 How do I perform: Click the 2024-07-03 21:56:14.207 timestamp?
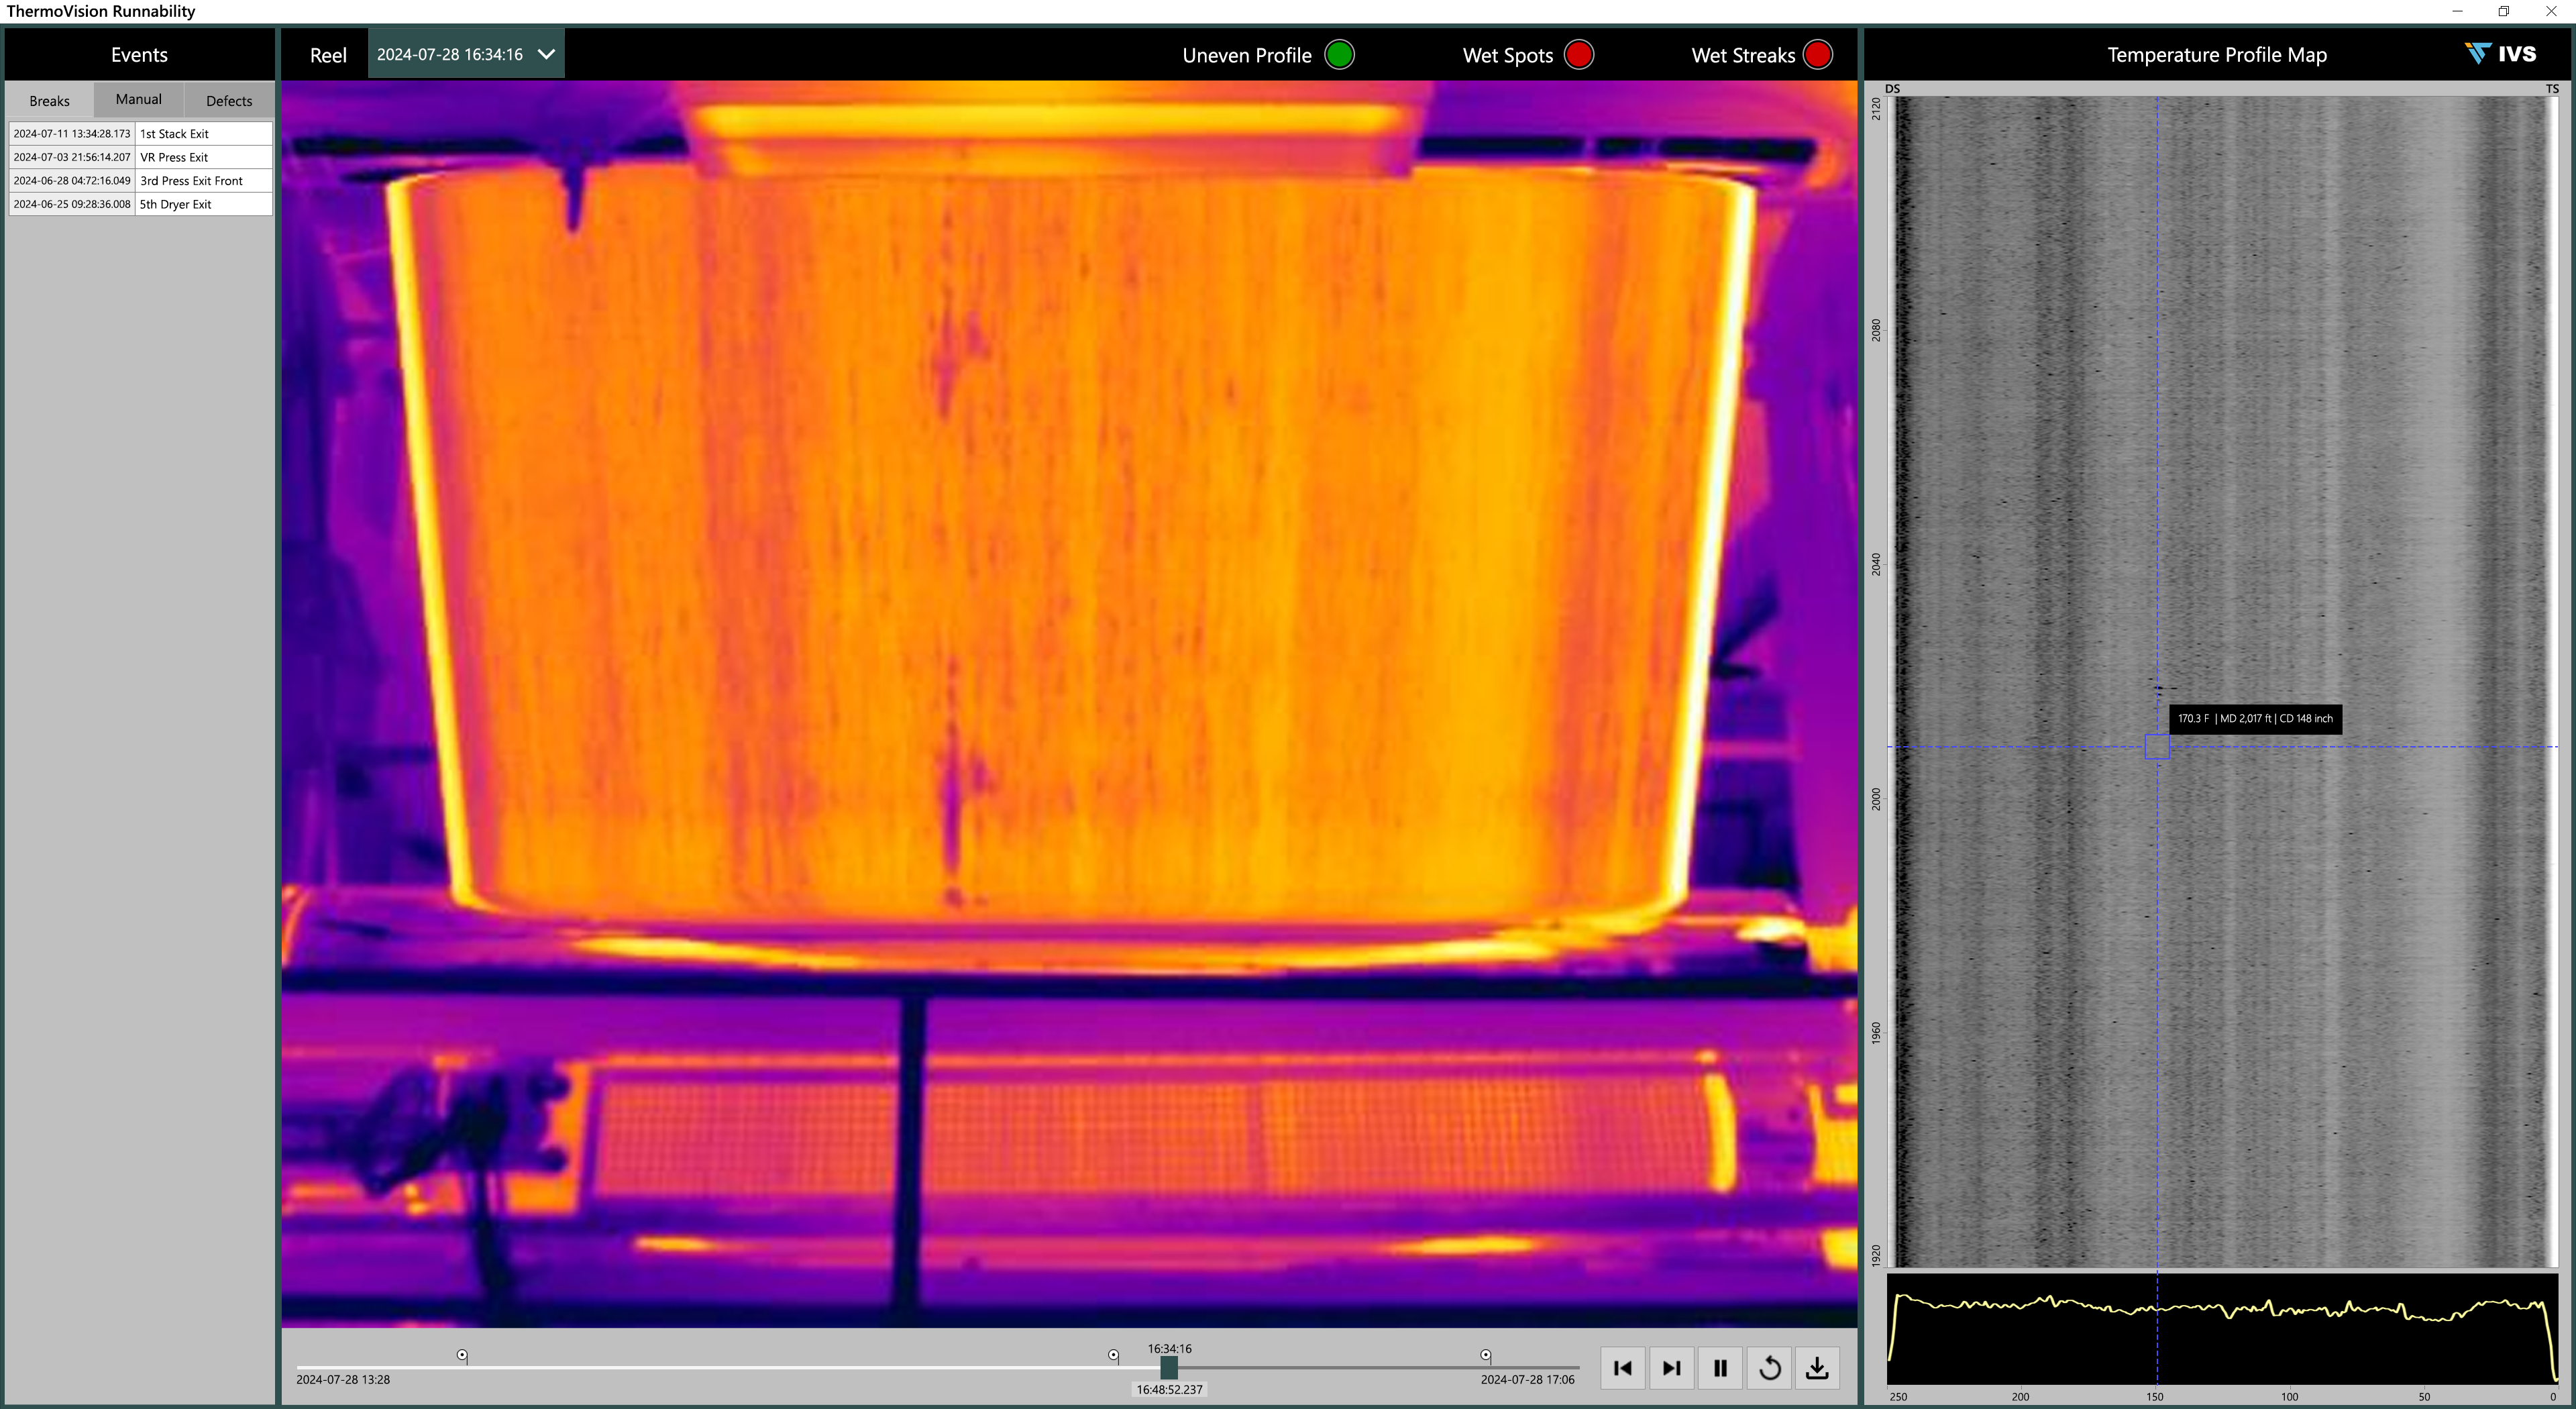click(x=72, y=157)
